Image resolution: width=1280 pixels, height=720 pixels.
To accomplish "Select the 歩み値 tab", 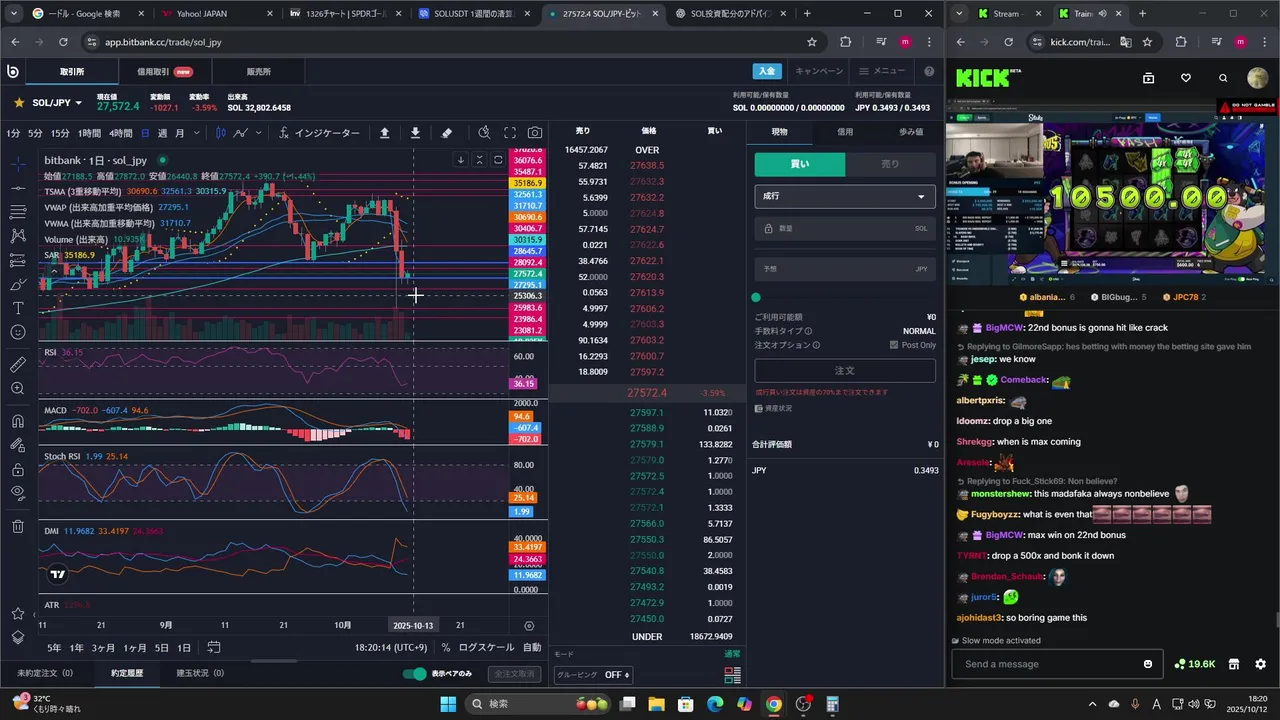I will click(911, 131).
